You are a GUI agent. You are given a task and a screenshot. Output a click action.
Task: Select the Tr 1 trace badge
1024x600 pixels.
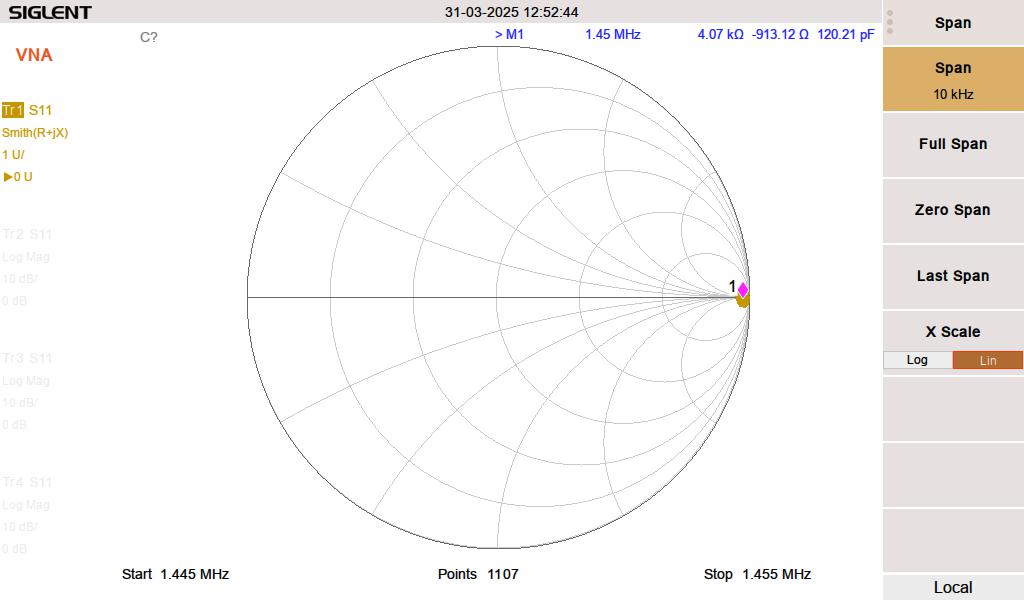click(x=12, y=110)
